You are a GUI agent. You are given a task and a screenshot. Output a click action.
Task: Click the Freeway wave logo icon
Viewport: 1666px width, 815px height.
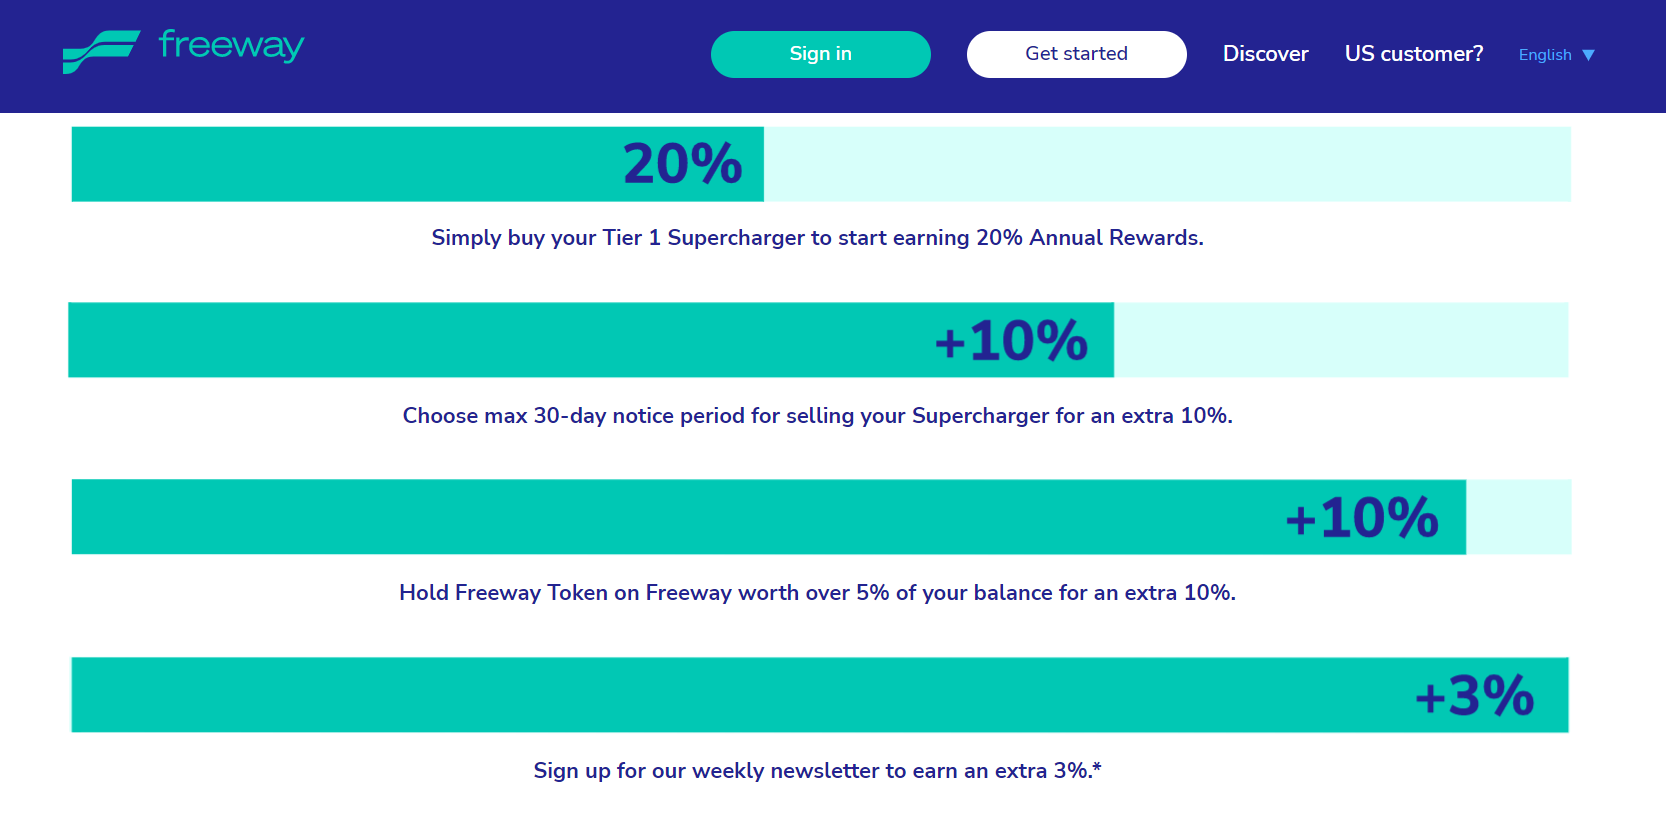[x=100, y=52]
